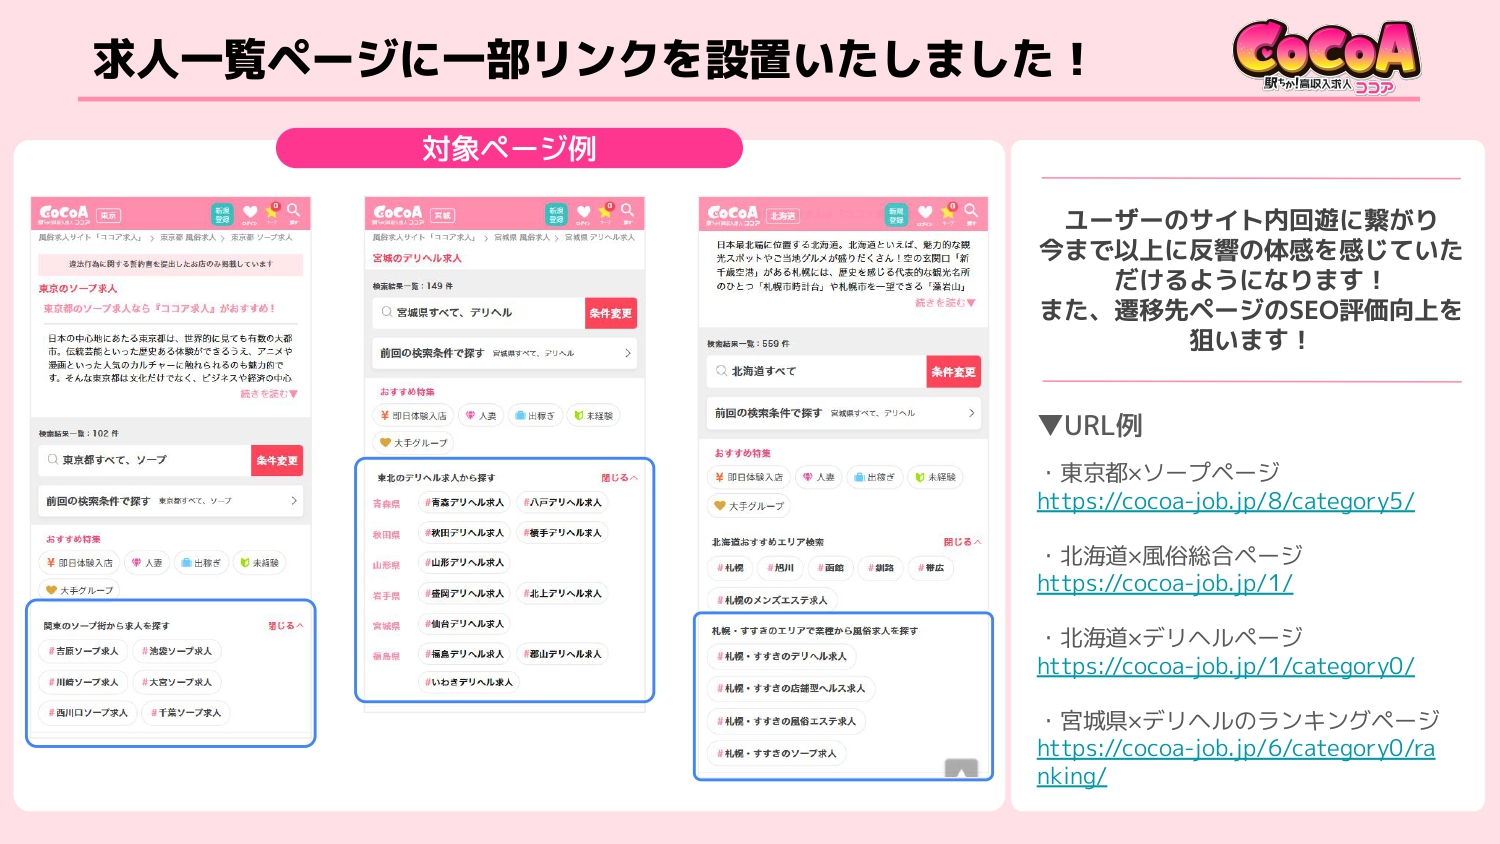Collapse the 東北のデリヘル求人から探す panel via 閉じる
Screen dimensions: 1500x844
pyautogui.click(x=621, y=477)
